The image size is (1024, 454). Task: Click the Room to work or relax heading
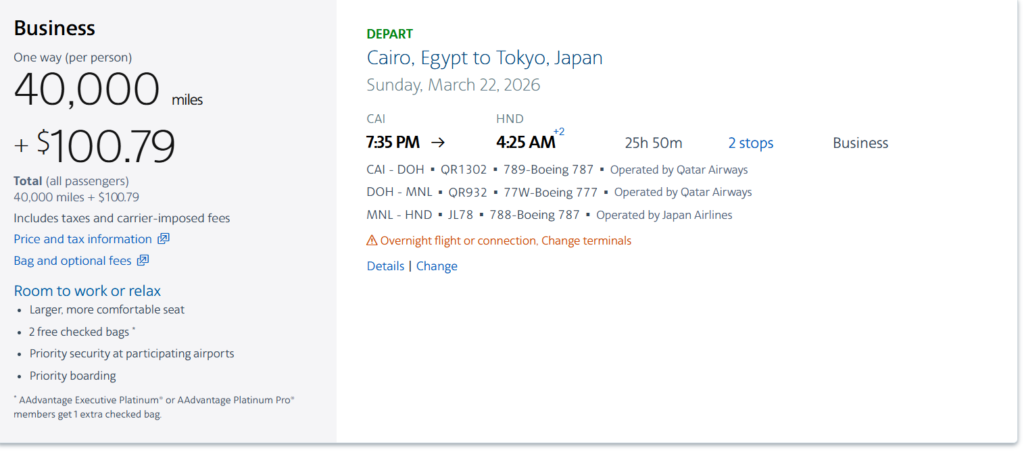click(87, 291)
